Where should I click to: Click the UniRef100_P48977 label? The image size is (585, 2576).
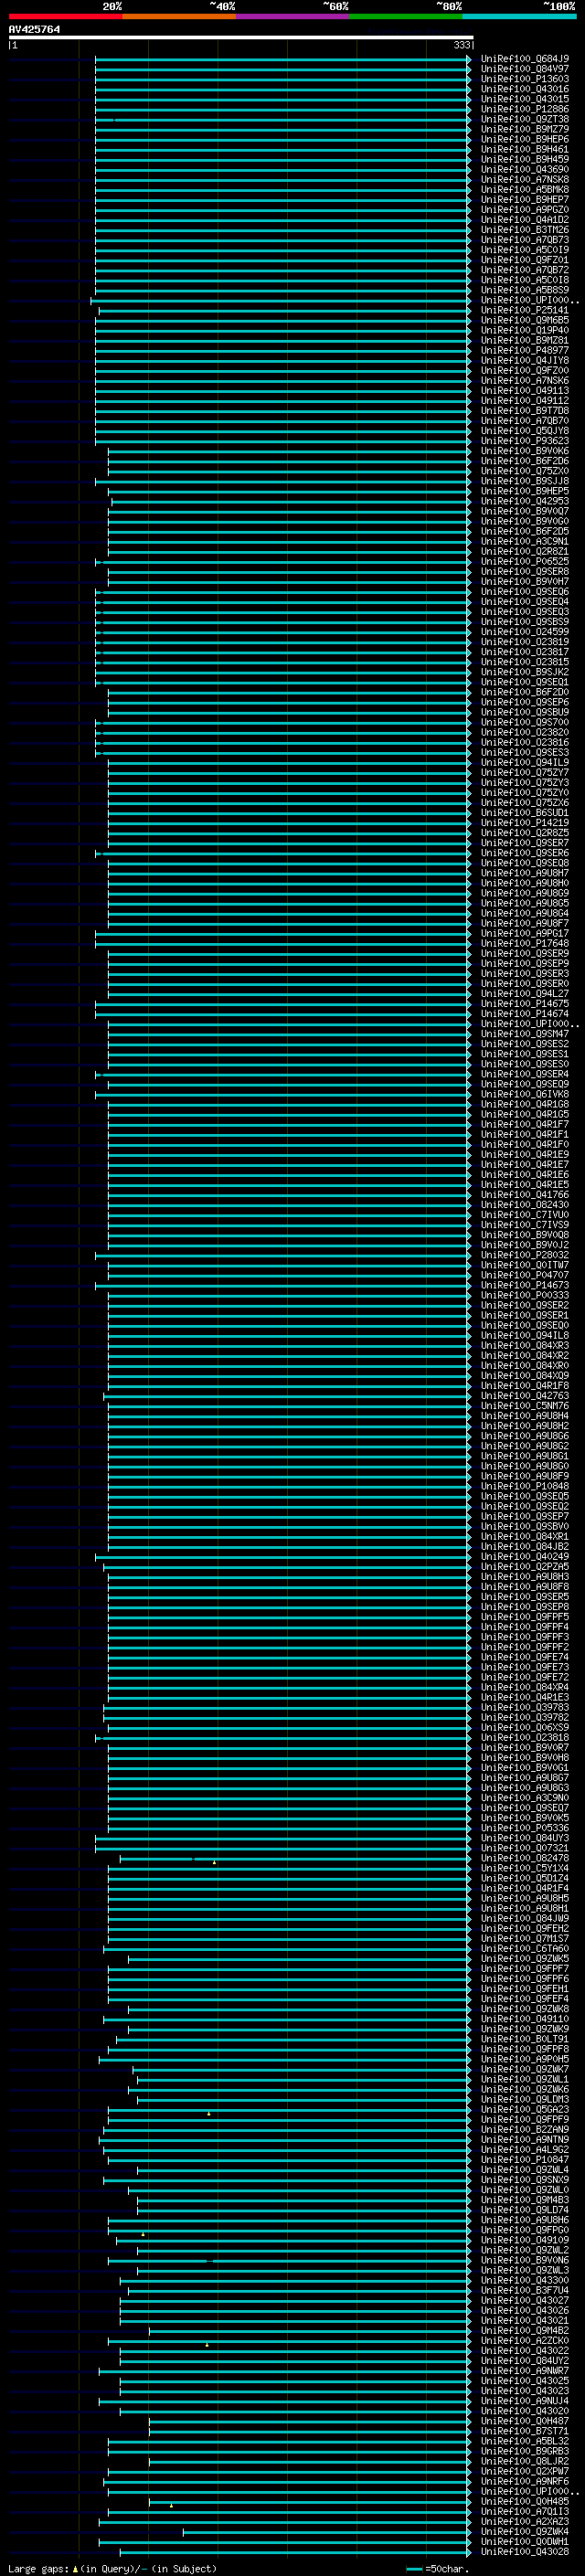point(525,351)
